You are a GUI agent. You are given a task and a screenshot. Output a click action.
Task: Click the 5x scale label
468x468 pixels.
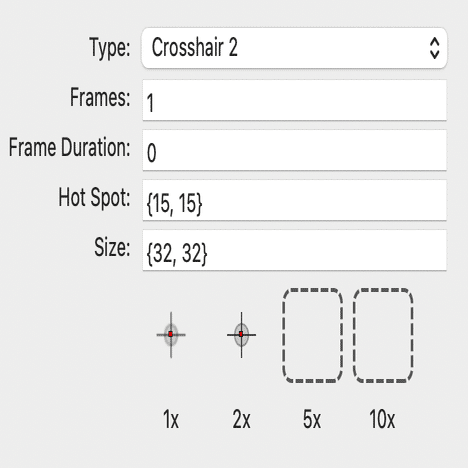point(312,419)
